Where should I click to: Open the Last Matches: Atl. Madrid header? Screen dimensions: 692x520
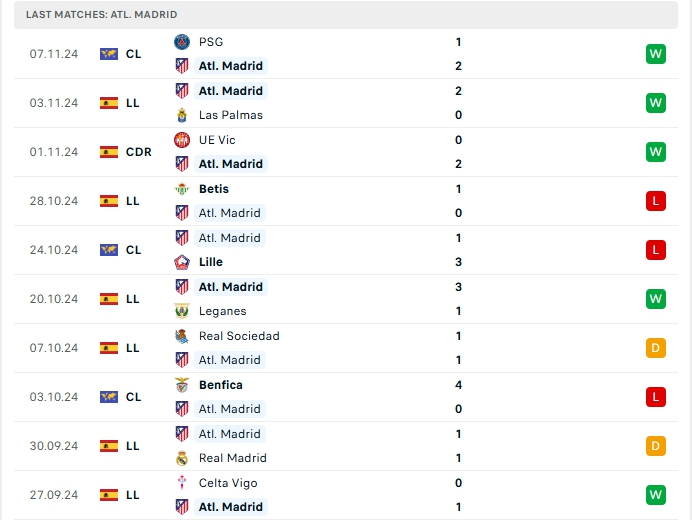pyautogui.click(x=102, y=15)
